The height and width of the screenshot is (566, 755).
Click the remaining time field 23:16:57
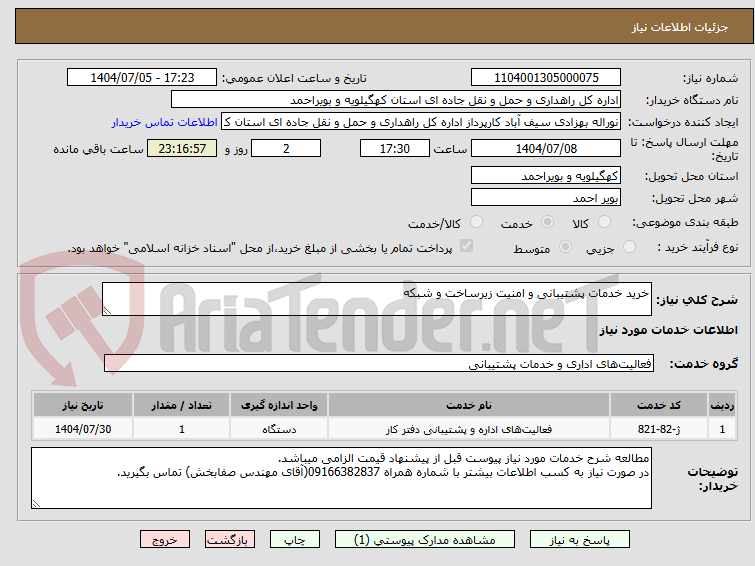coord(182,148)
